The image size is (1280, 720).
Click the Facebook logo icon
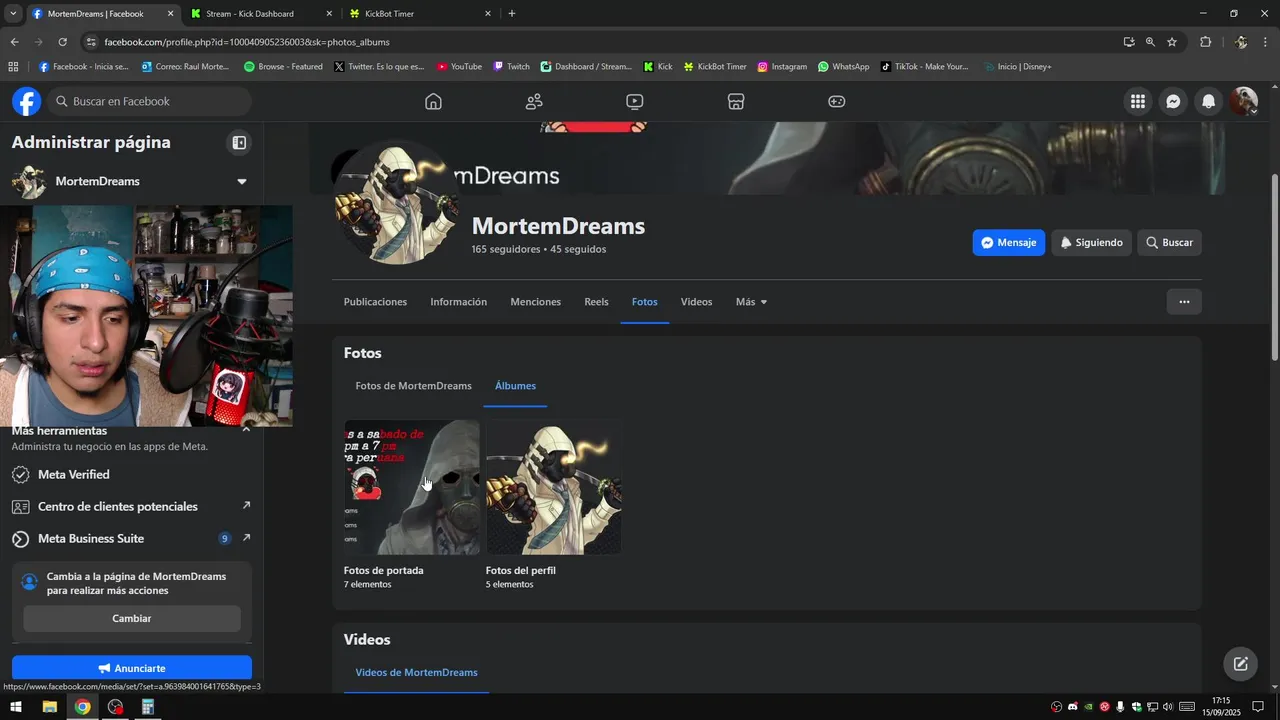pyautogui.click(x=27, y=101)
